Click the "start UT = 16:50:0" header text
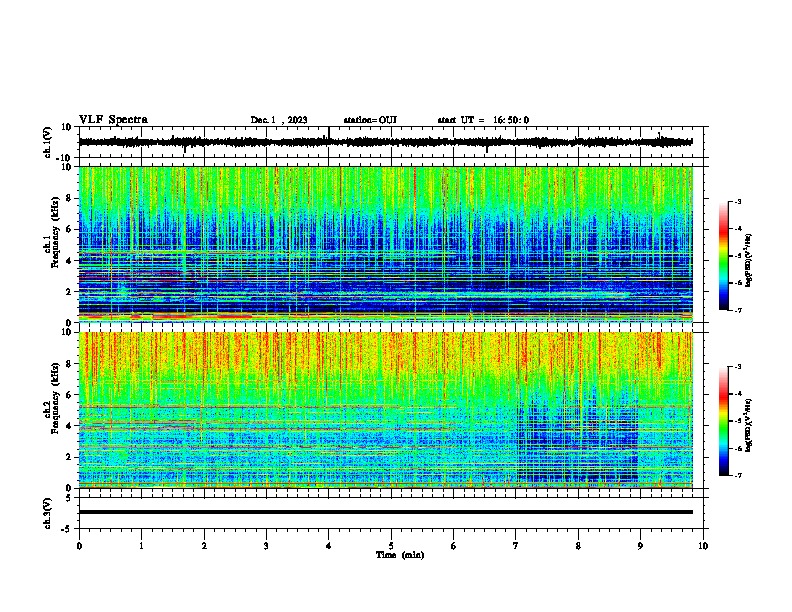The height and width of the screenshot is (612, 792). click(x=483, y=120)
